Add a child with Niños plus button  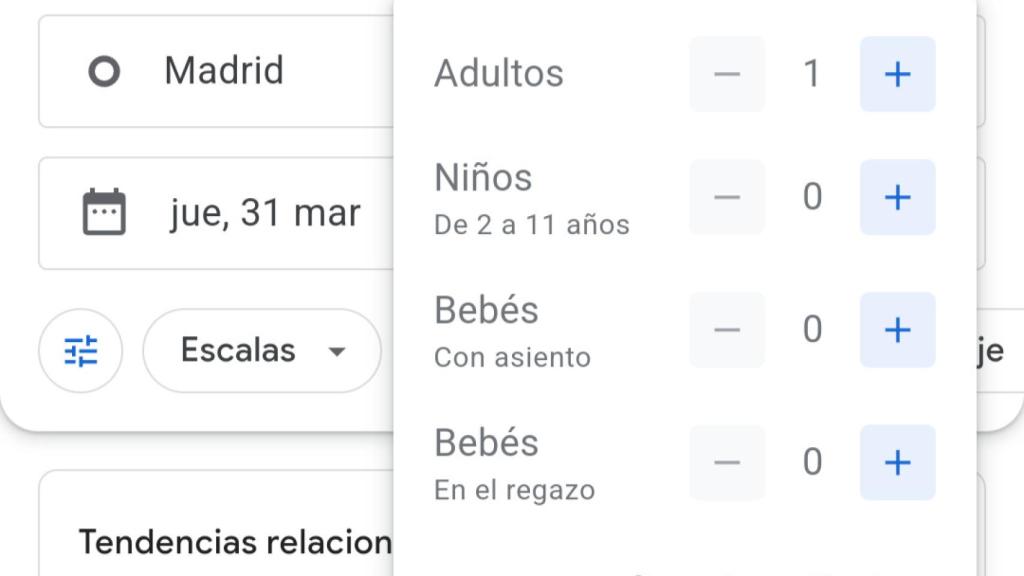click(897, 197)
